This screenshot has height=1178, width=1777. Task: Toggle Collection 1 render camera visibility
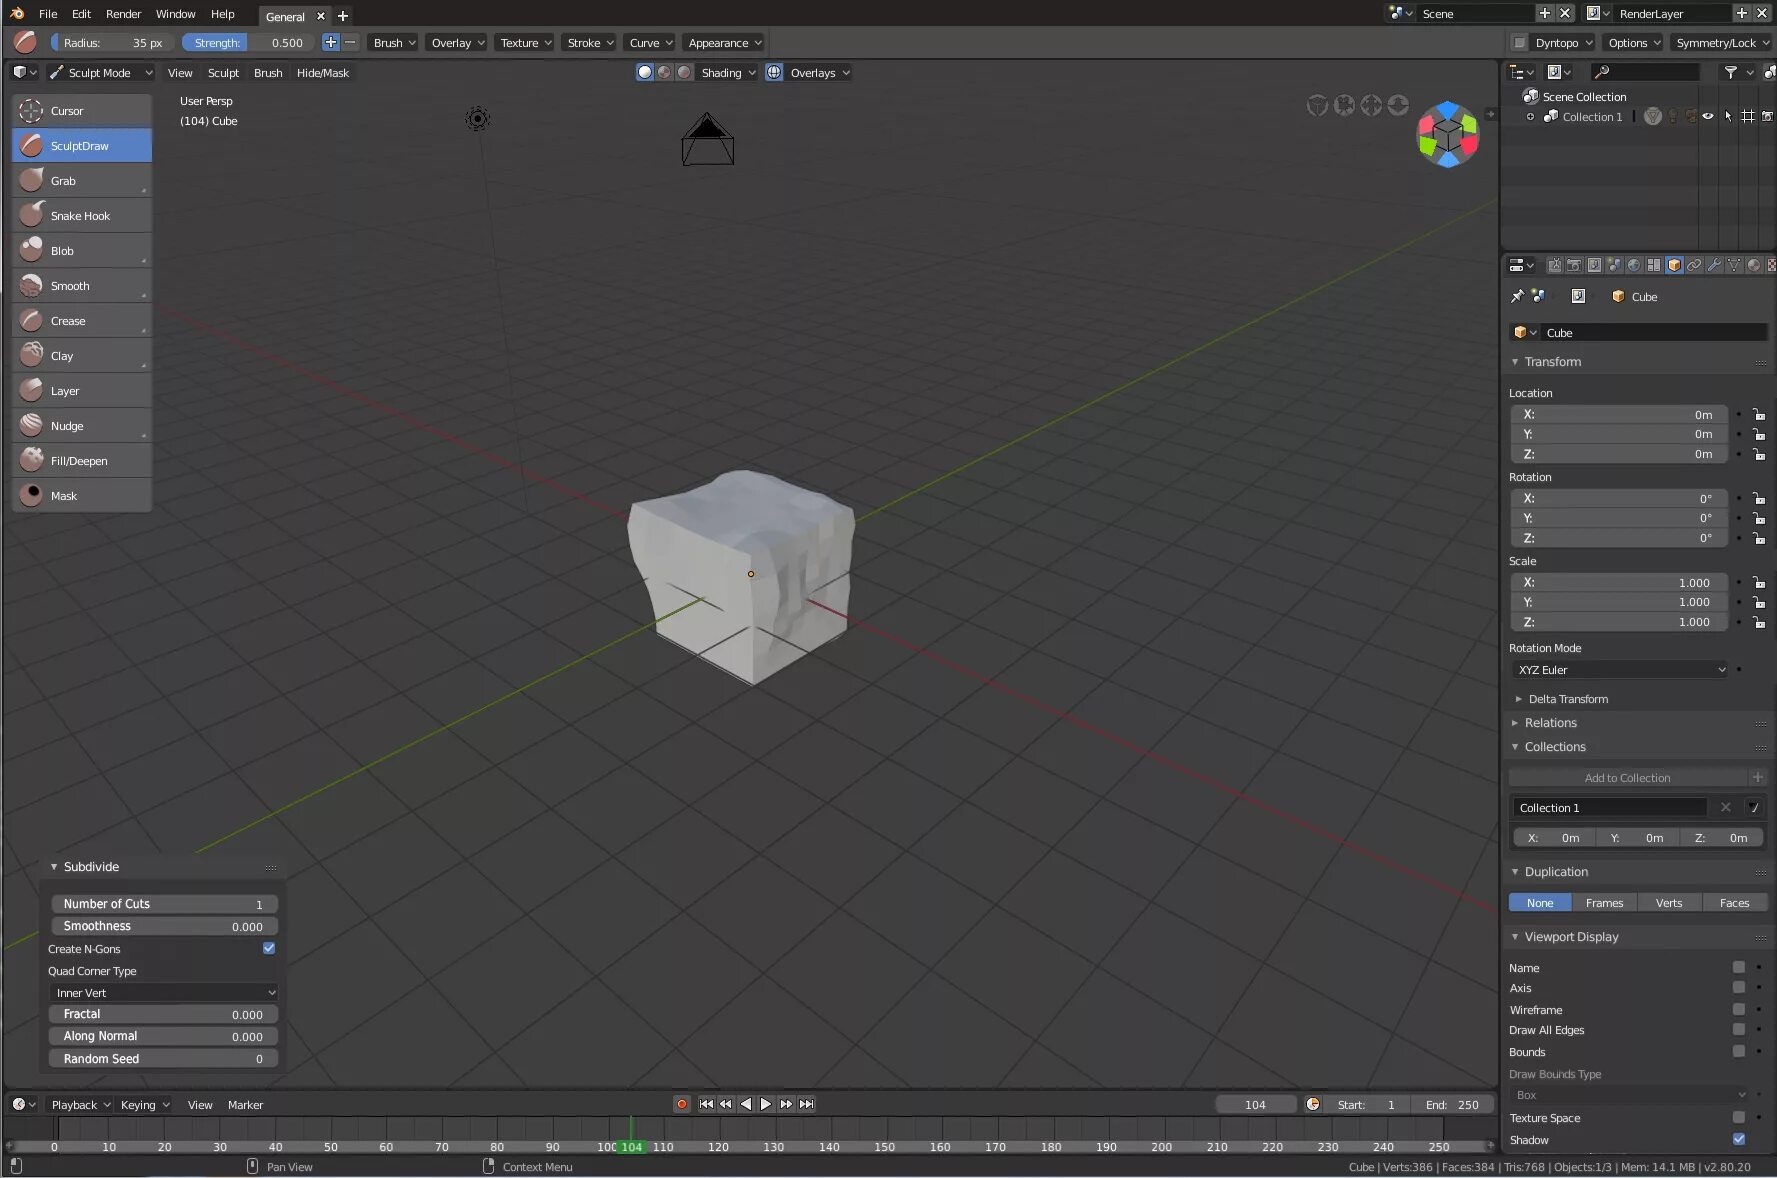click(1768, 116)
